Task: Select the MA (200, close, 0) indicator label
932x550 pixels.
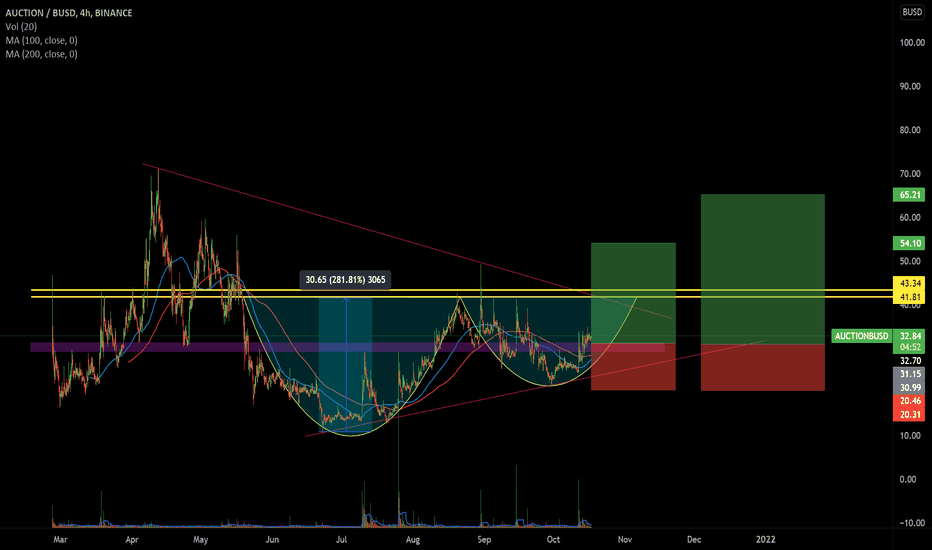Action: pyautogui.click(x=42, y=54)
